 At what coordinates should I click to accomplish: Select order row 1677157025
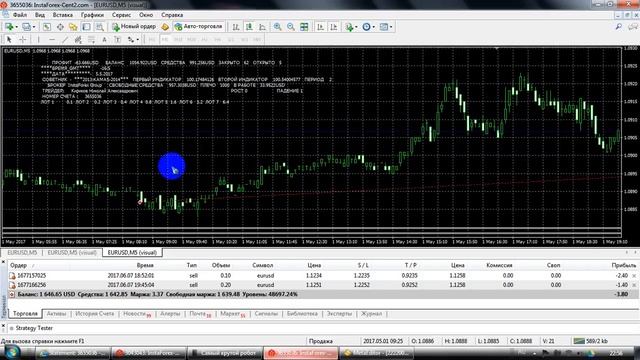click(322, 276)
